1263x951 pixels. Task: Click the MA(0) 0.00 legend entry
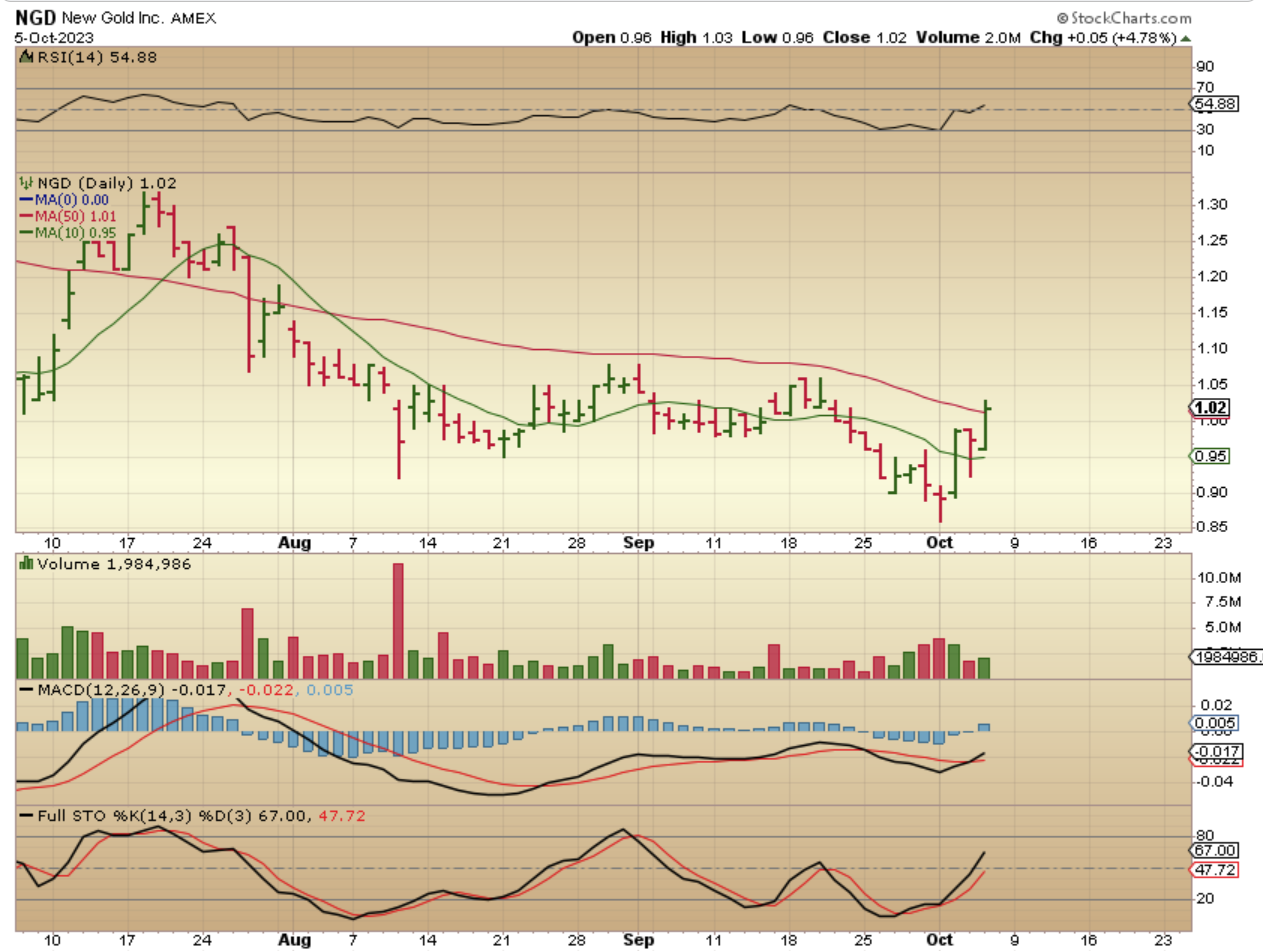tap(64, 198)
